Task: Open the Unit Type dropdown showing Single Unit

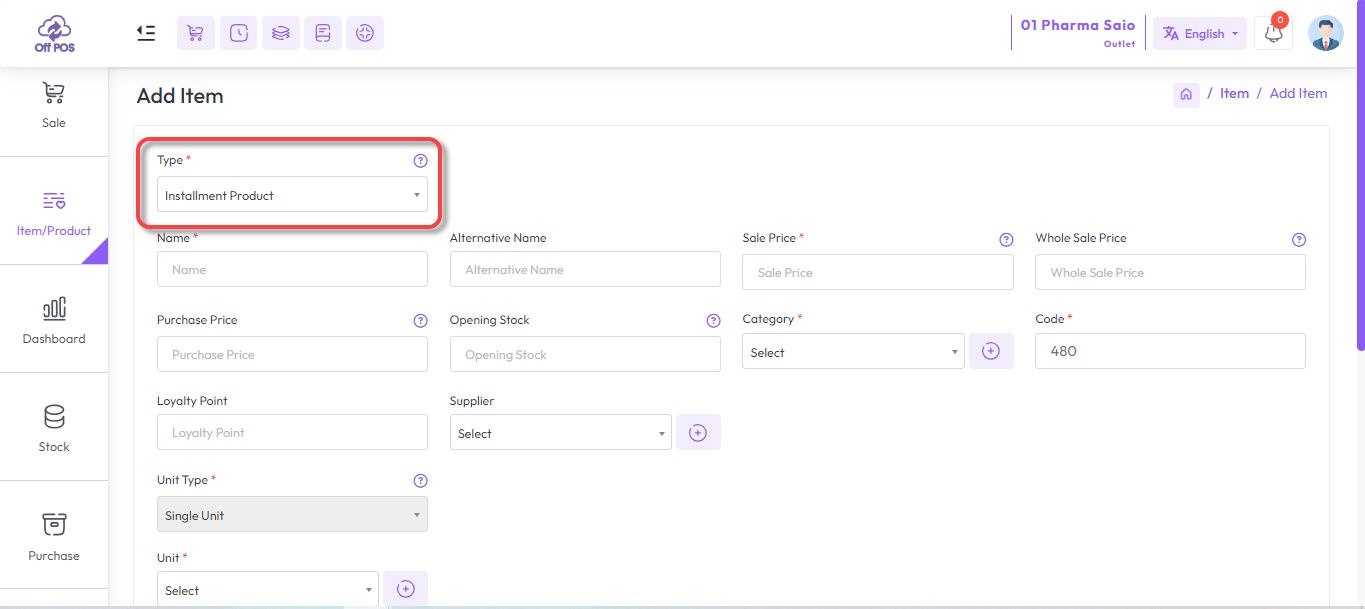Action: click(x=292, y=515)
